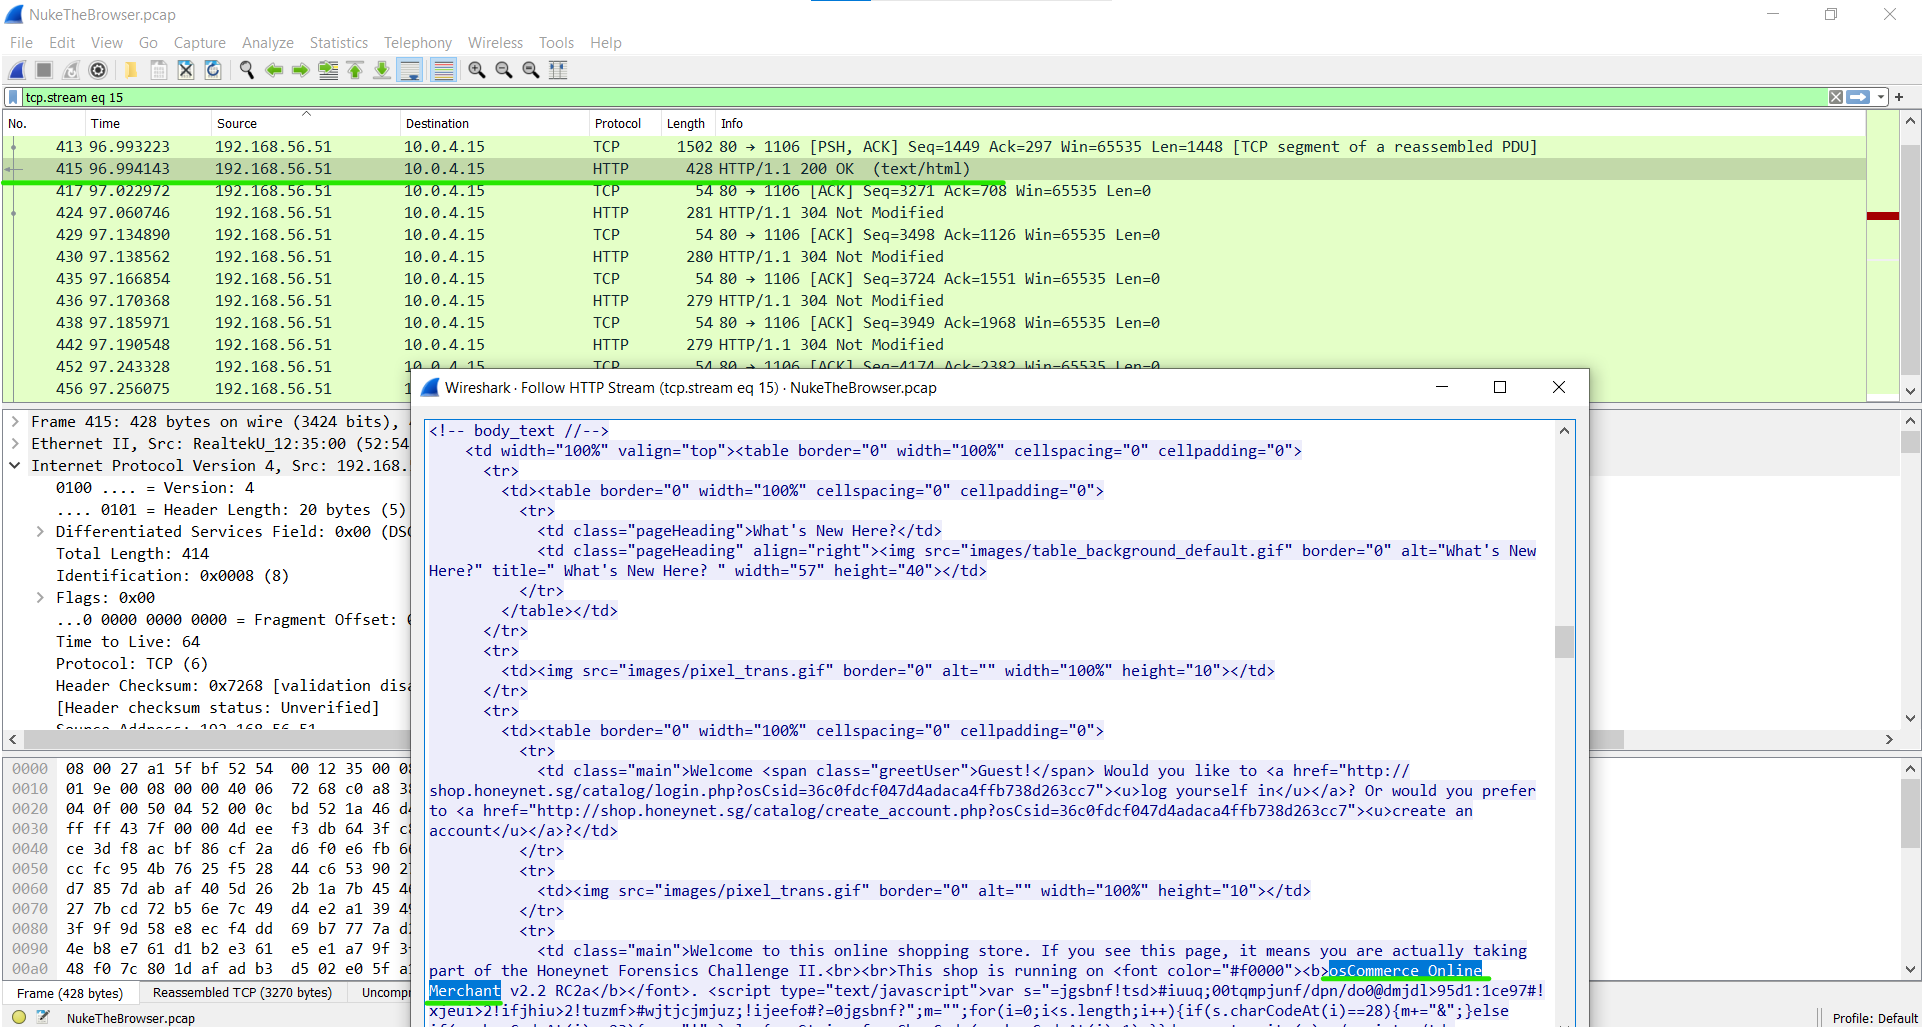Toggle auto-scroll during live capture
The height and width of the screenshot is (1027, 1922).
click(x=409, y=70)
